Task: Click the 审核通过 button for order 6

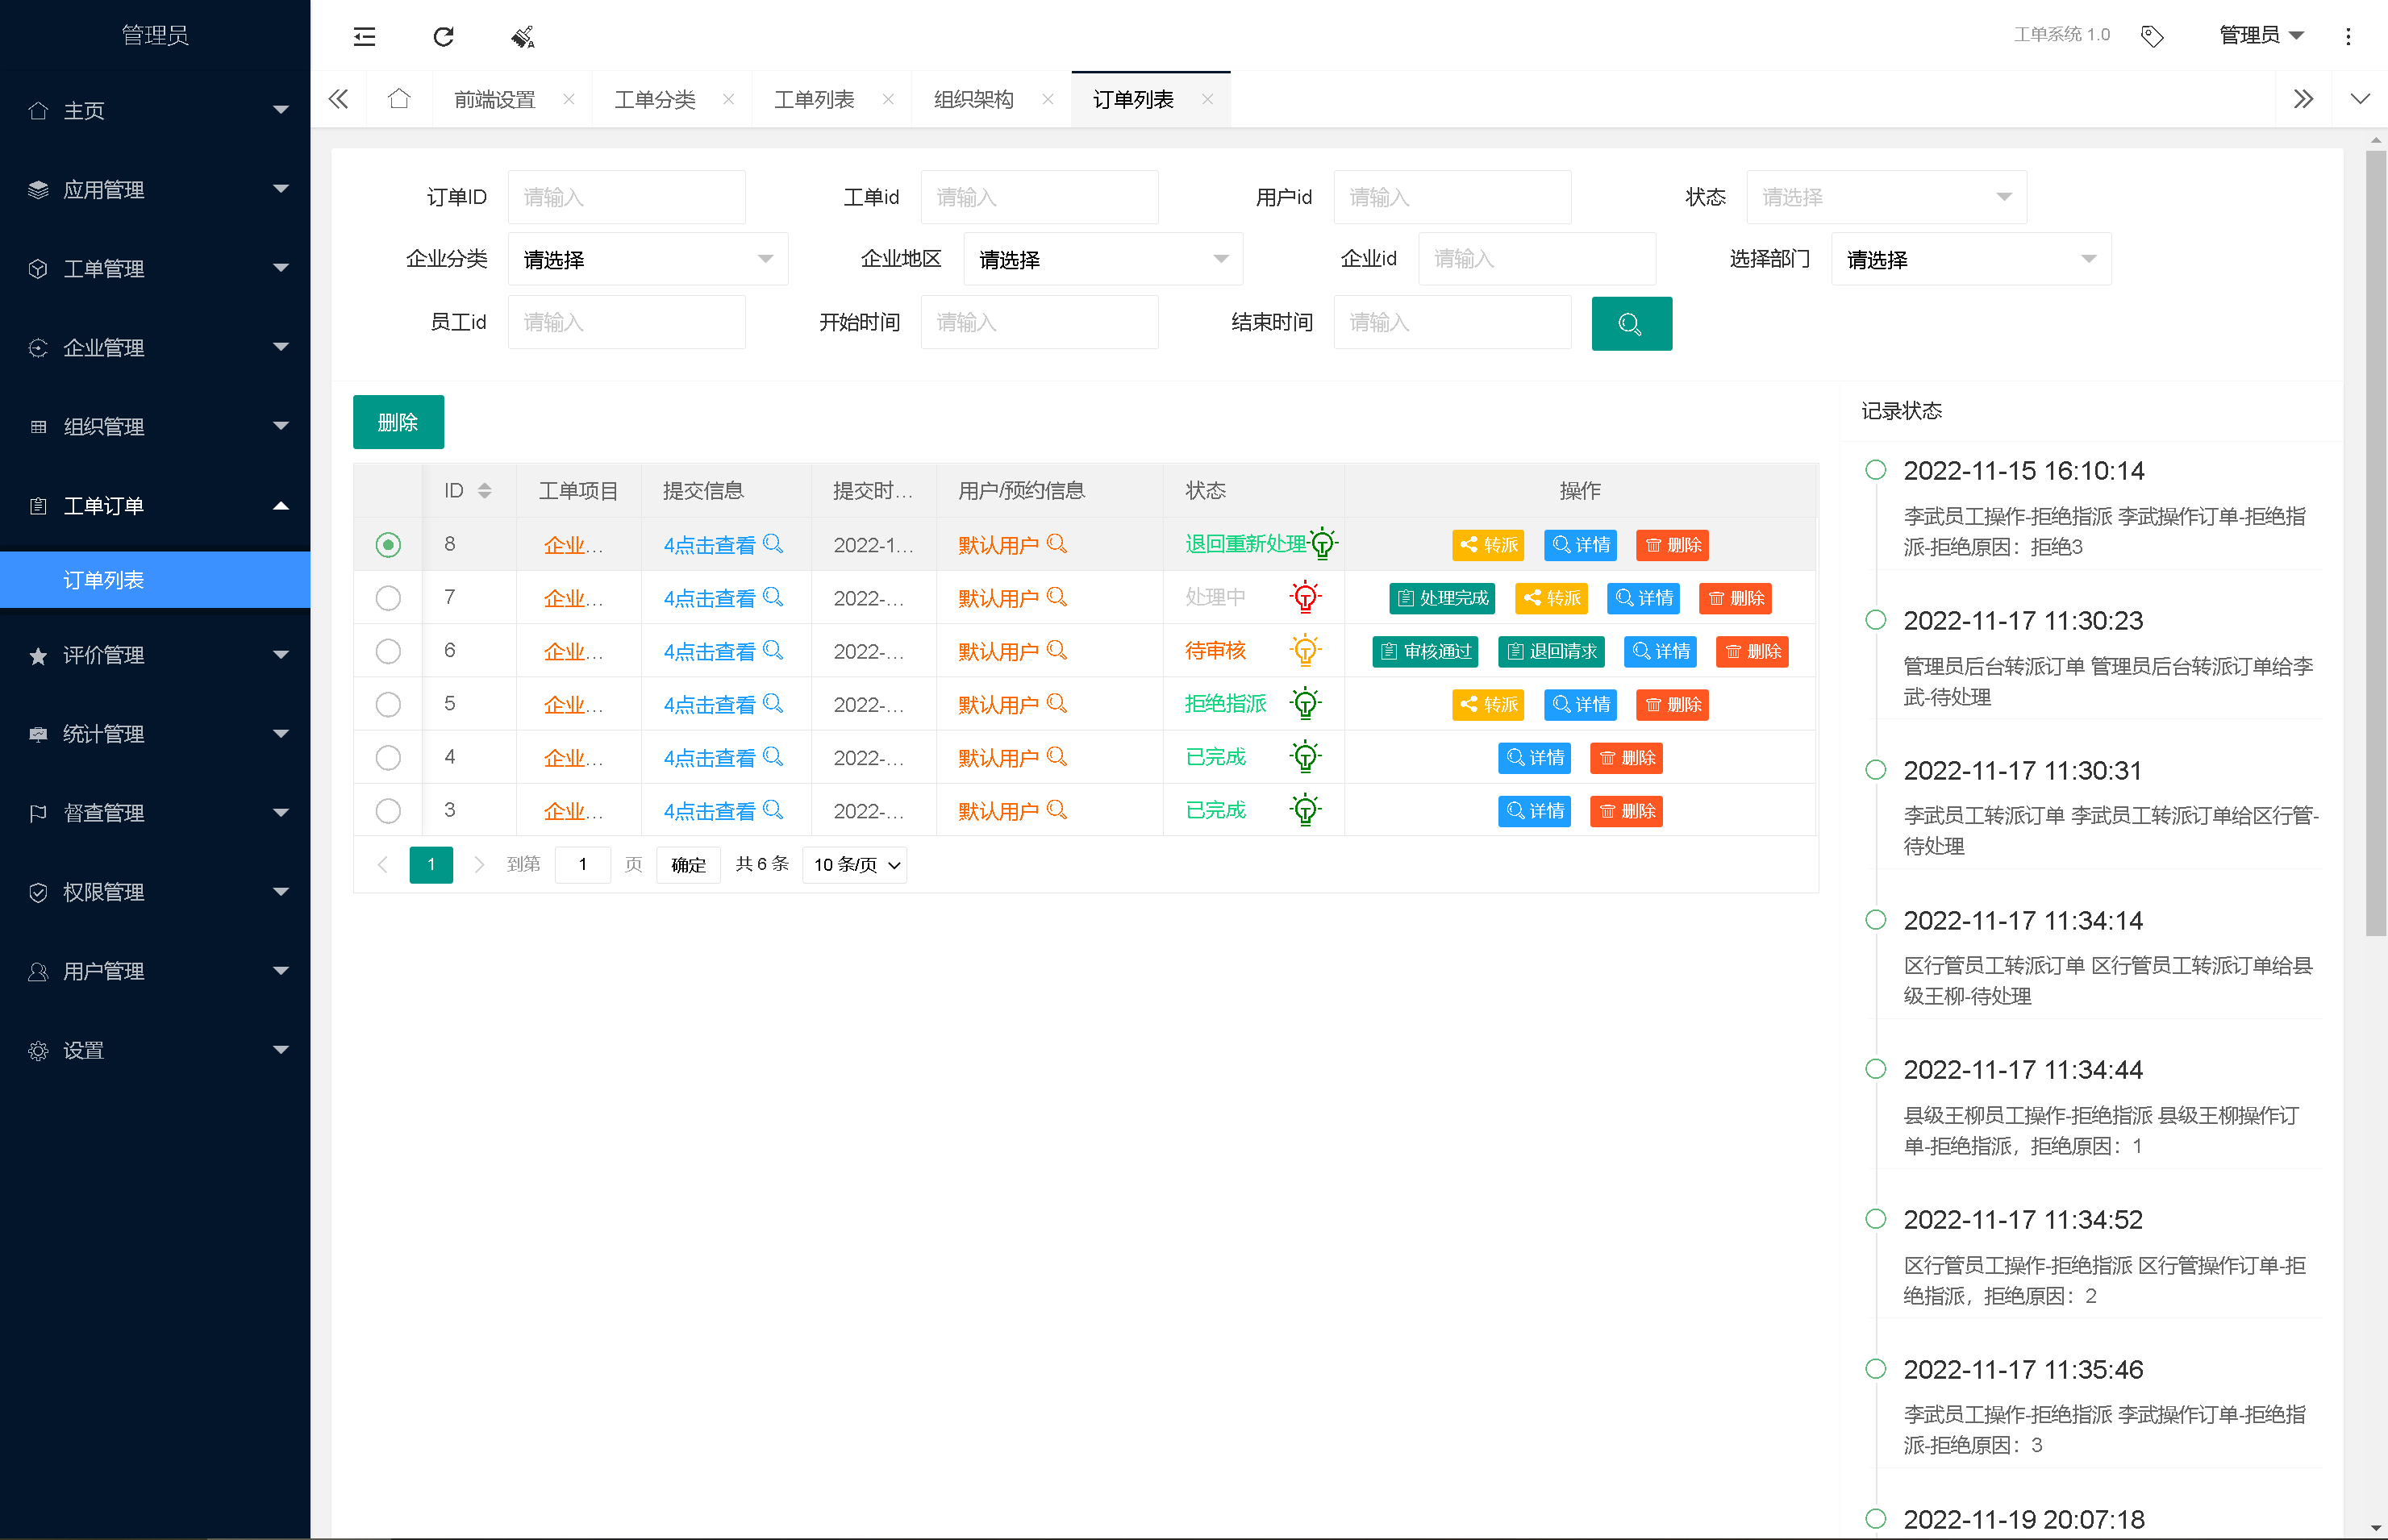Action: pyautogui.click(x=1426, y=651)
